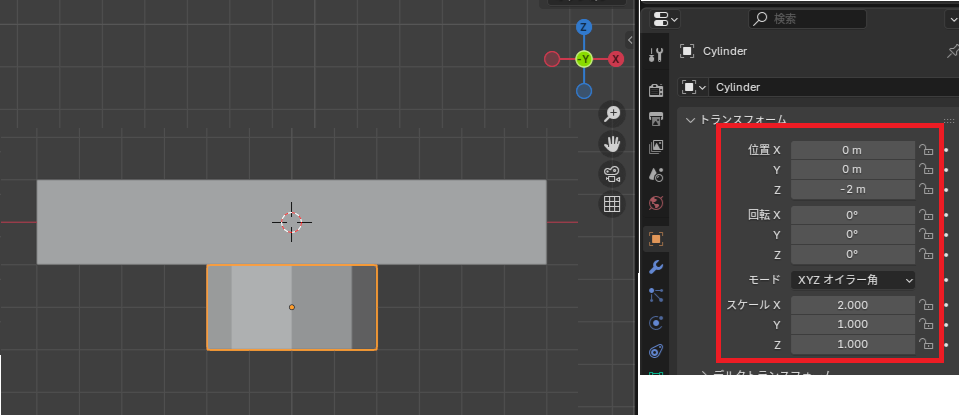Toggle lock on Location X
The height and width of the screenshot is (415, 959).
pyautogui.click(x=927, y=150)
